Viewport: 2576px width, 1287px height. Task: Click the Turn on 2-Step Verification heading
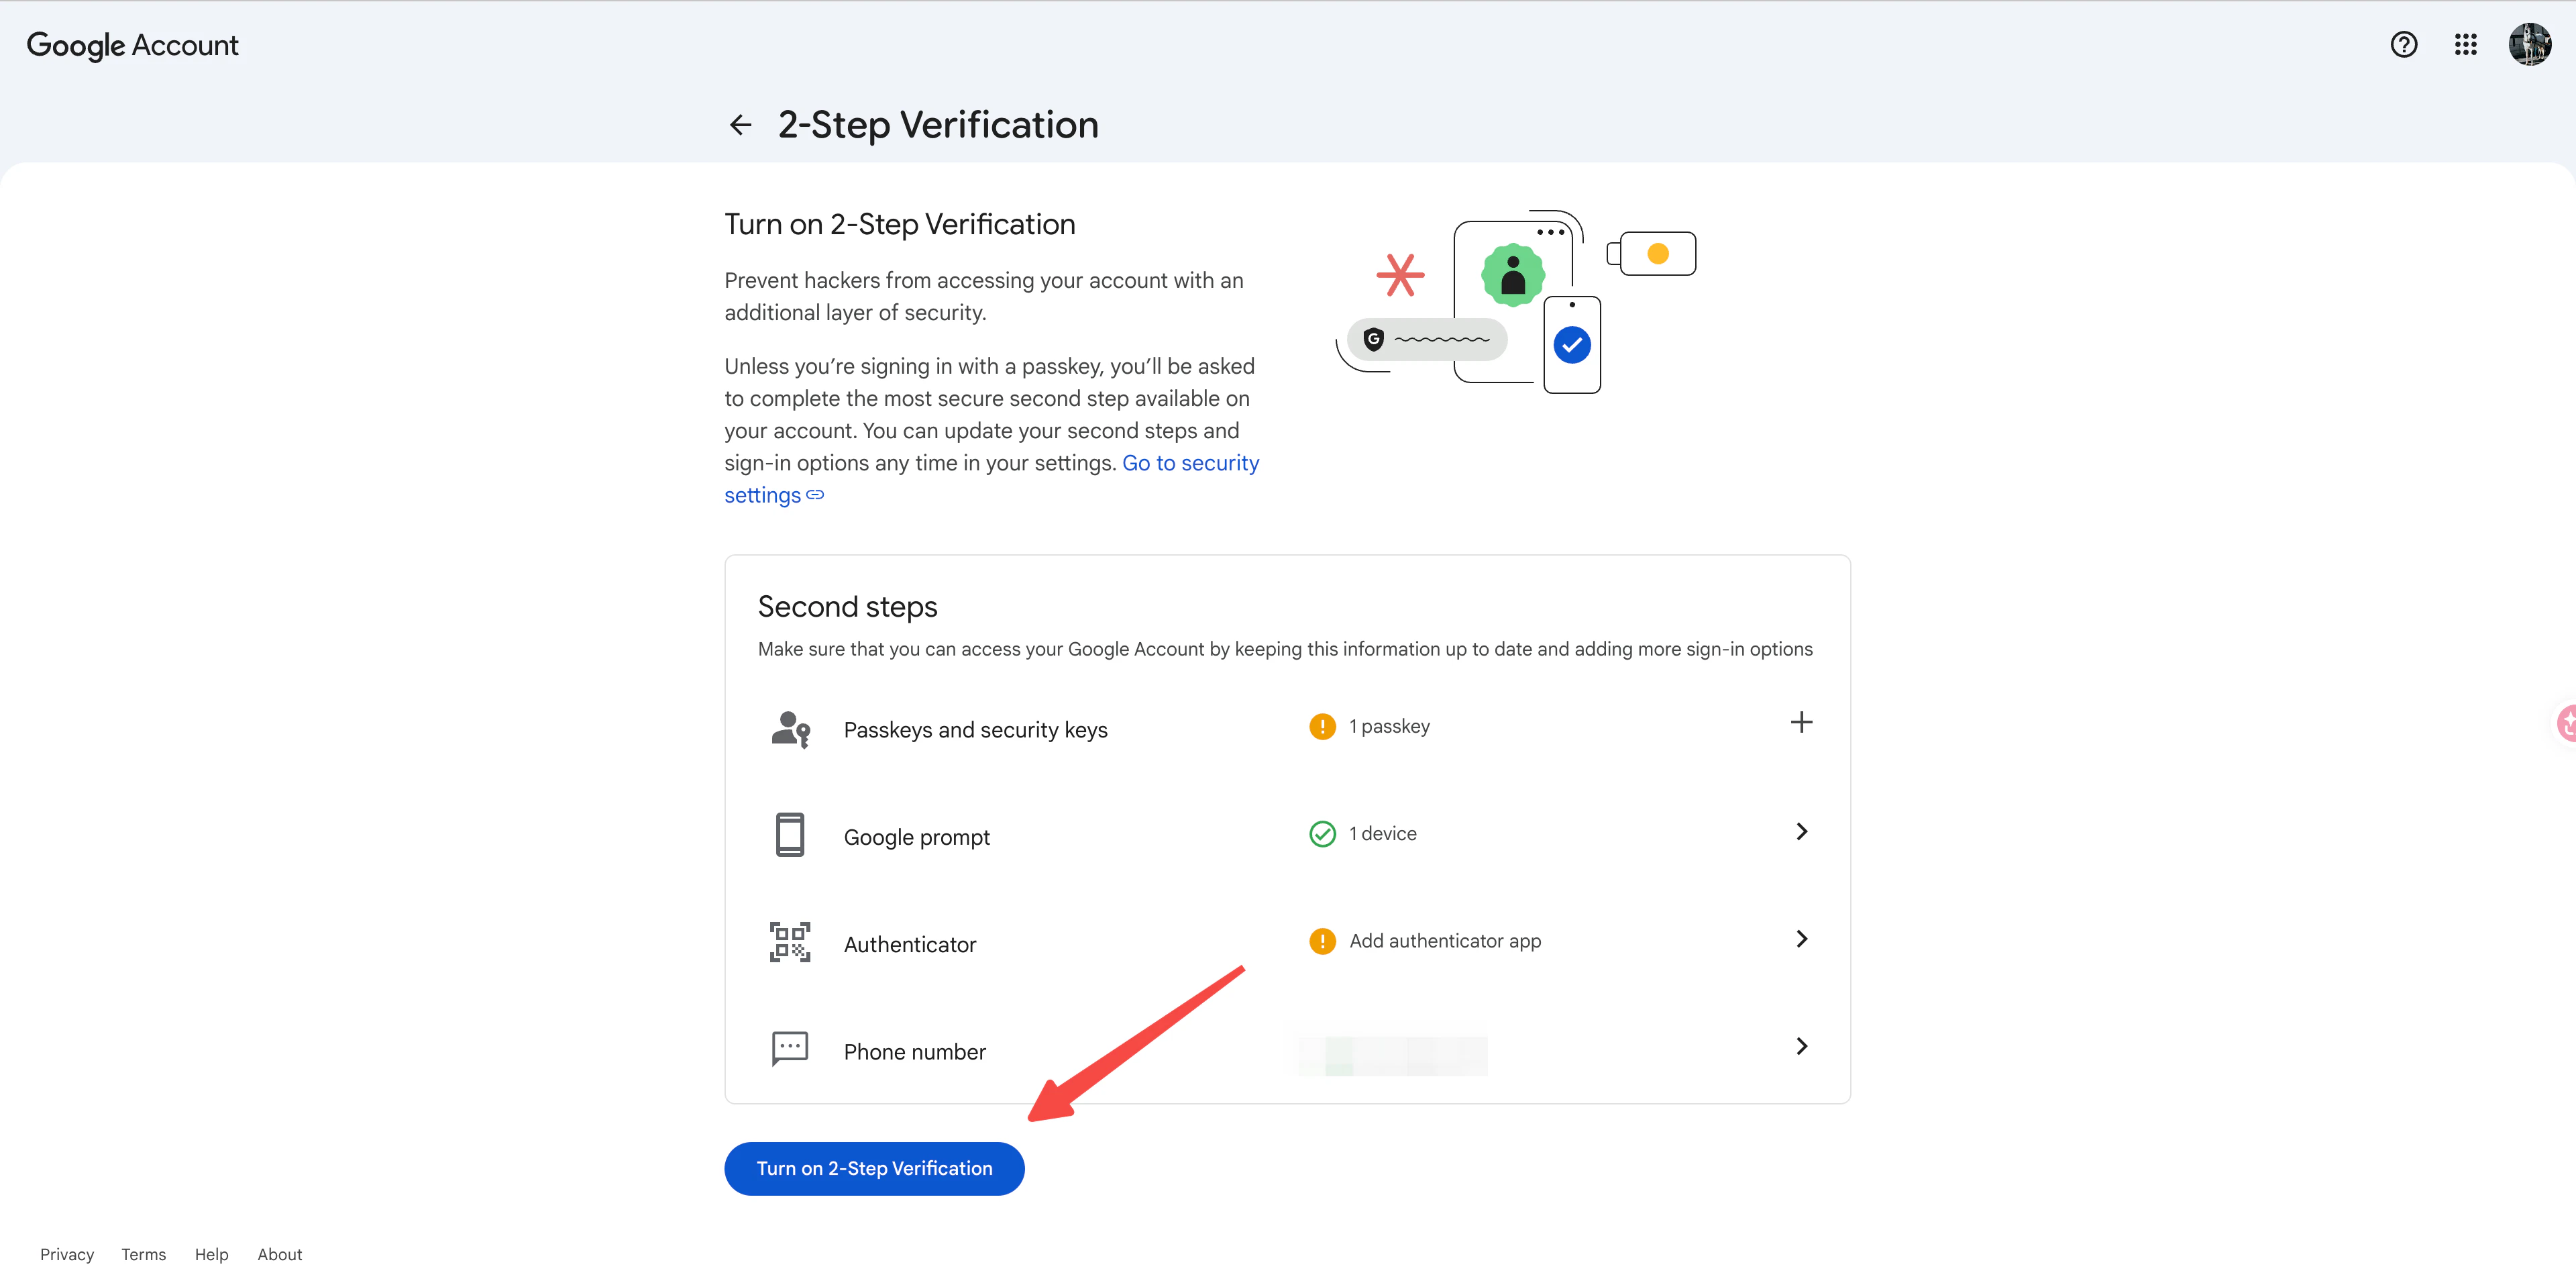pos(899,224)
